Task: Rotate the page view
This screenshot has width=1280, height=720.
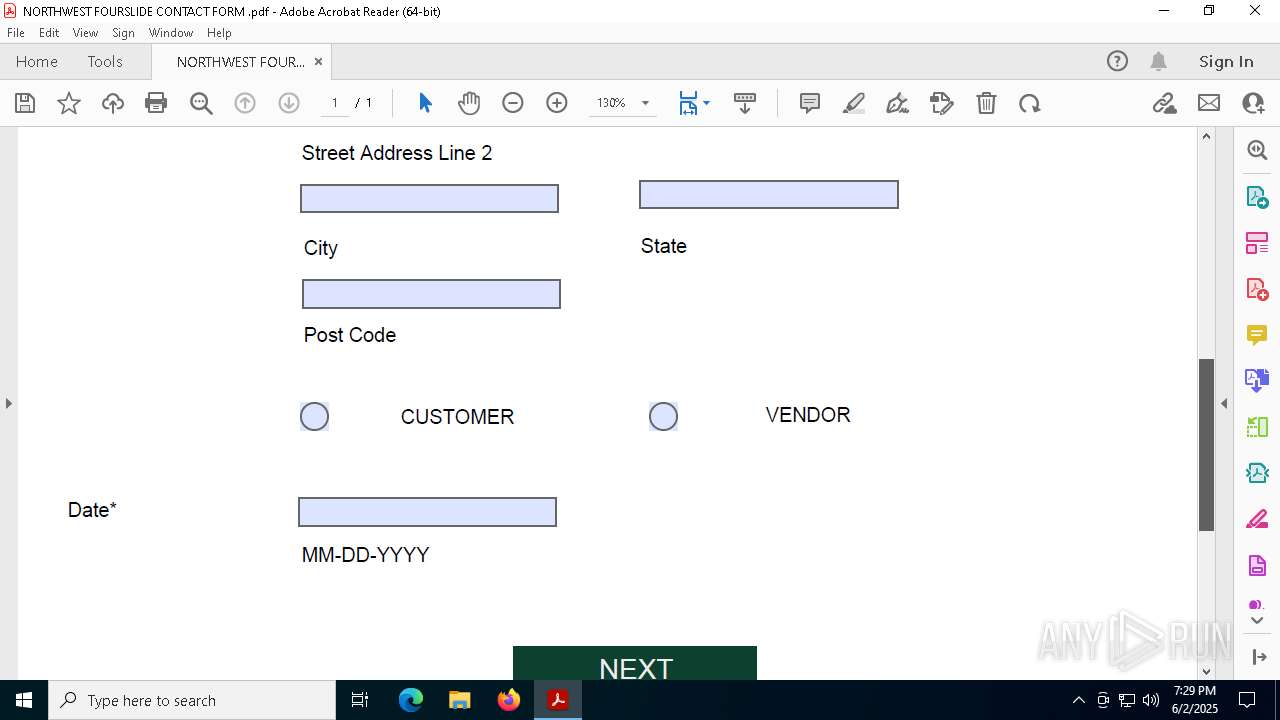Action: (1030, 103)
